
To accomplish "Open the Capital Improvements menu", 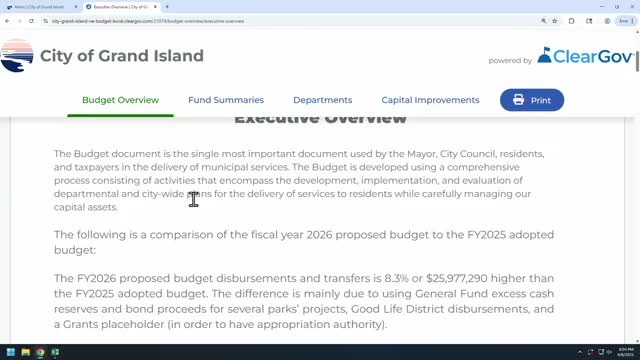I will 430,100.
